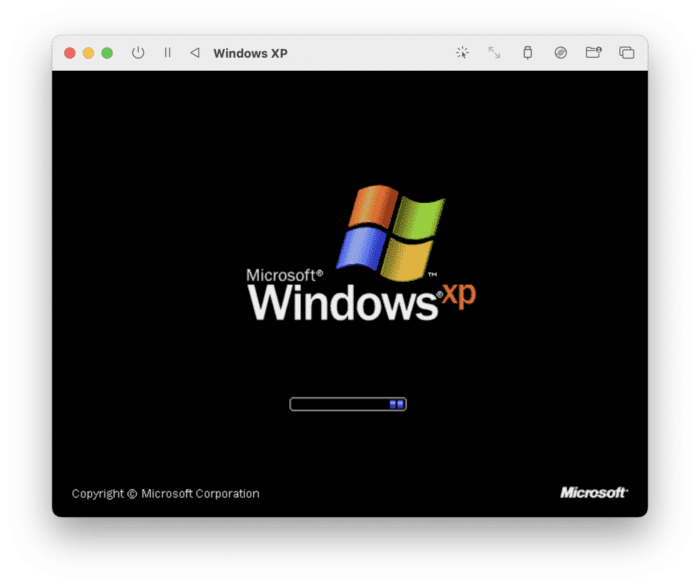This screenshot has width=700, height=586.
Task: Click the resize window arrows icon
Action: [x=494, y=53]
